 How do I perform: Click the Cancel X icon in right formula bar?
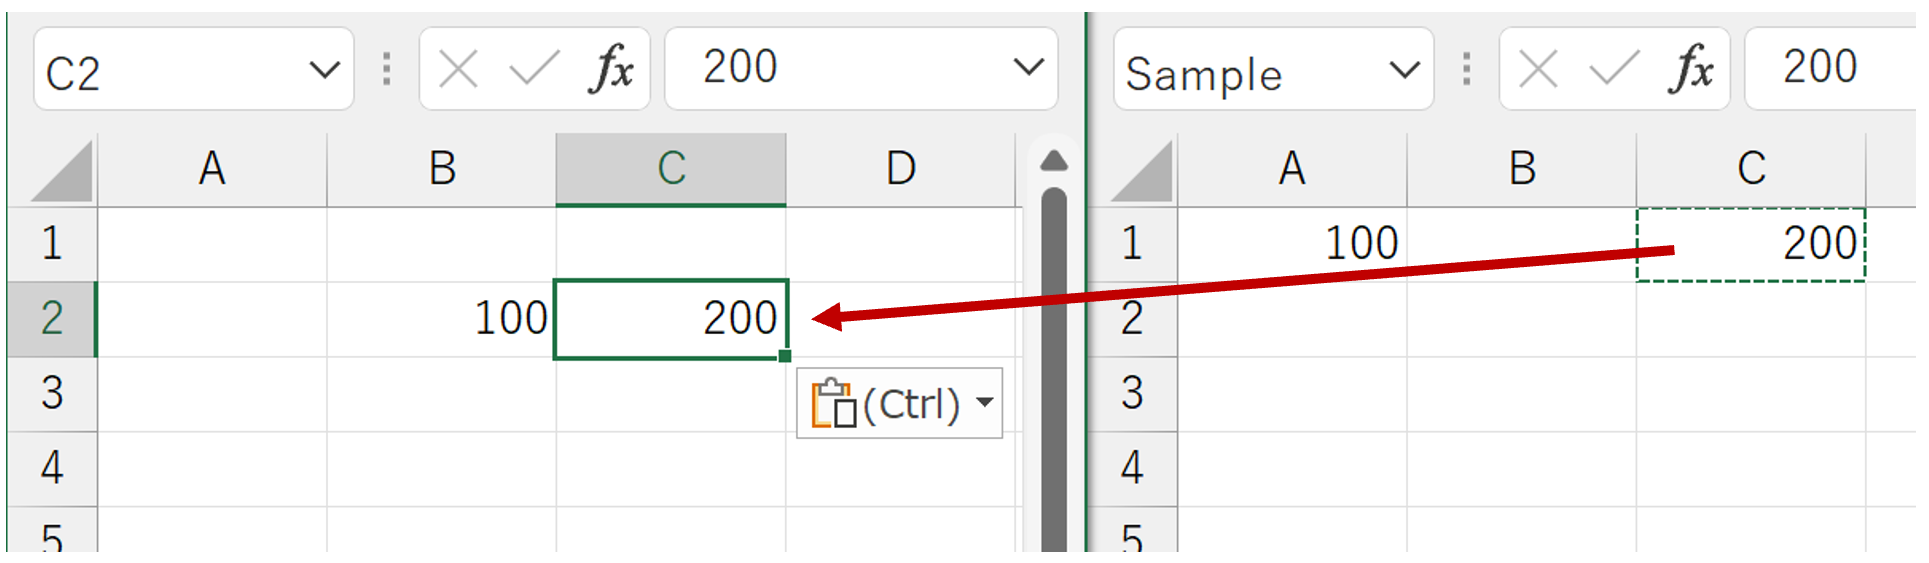pyautogui.click(x=1538, y=69)
